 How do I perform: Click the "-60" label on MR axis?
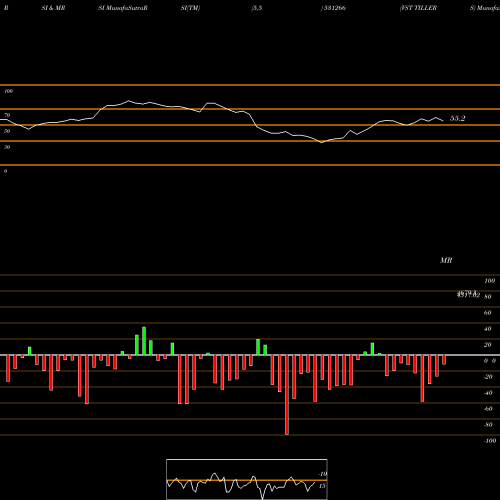488,409
